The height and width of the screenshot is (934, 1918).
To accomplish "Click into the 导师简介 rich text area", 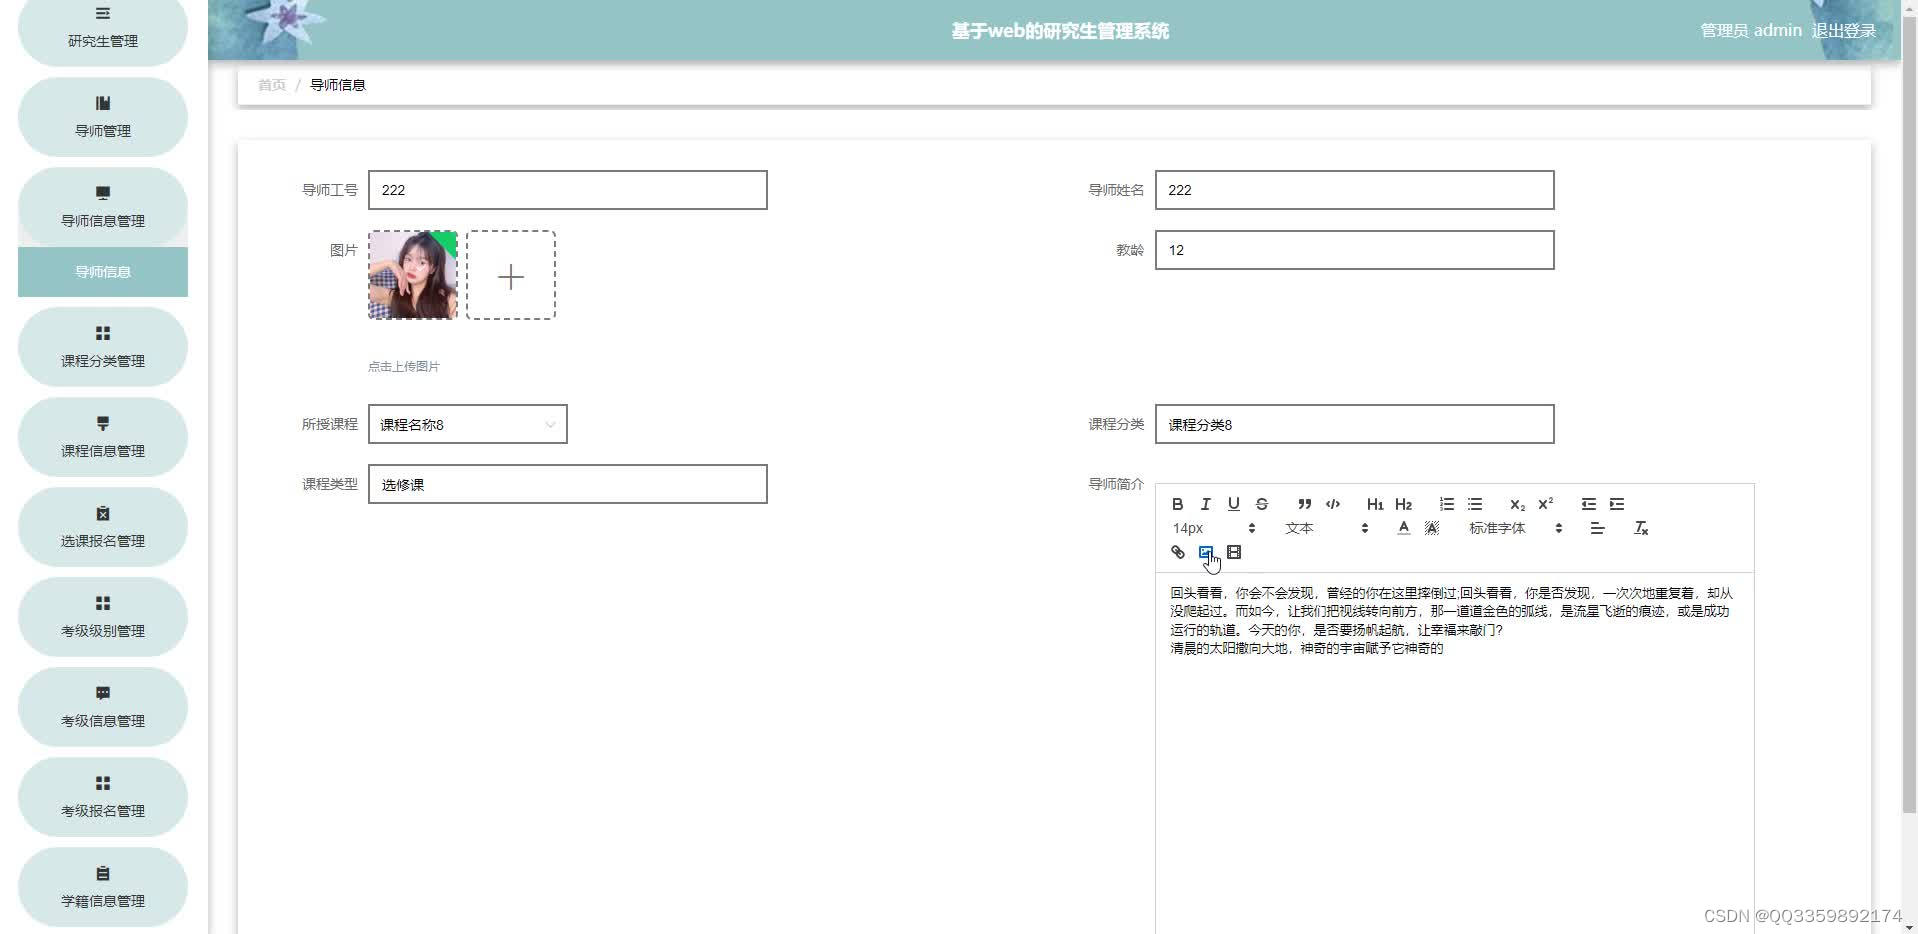I will pyautogui.click(x=1454, y=753).
